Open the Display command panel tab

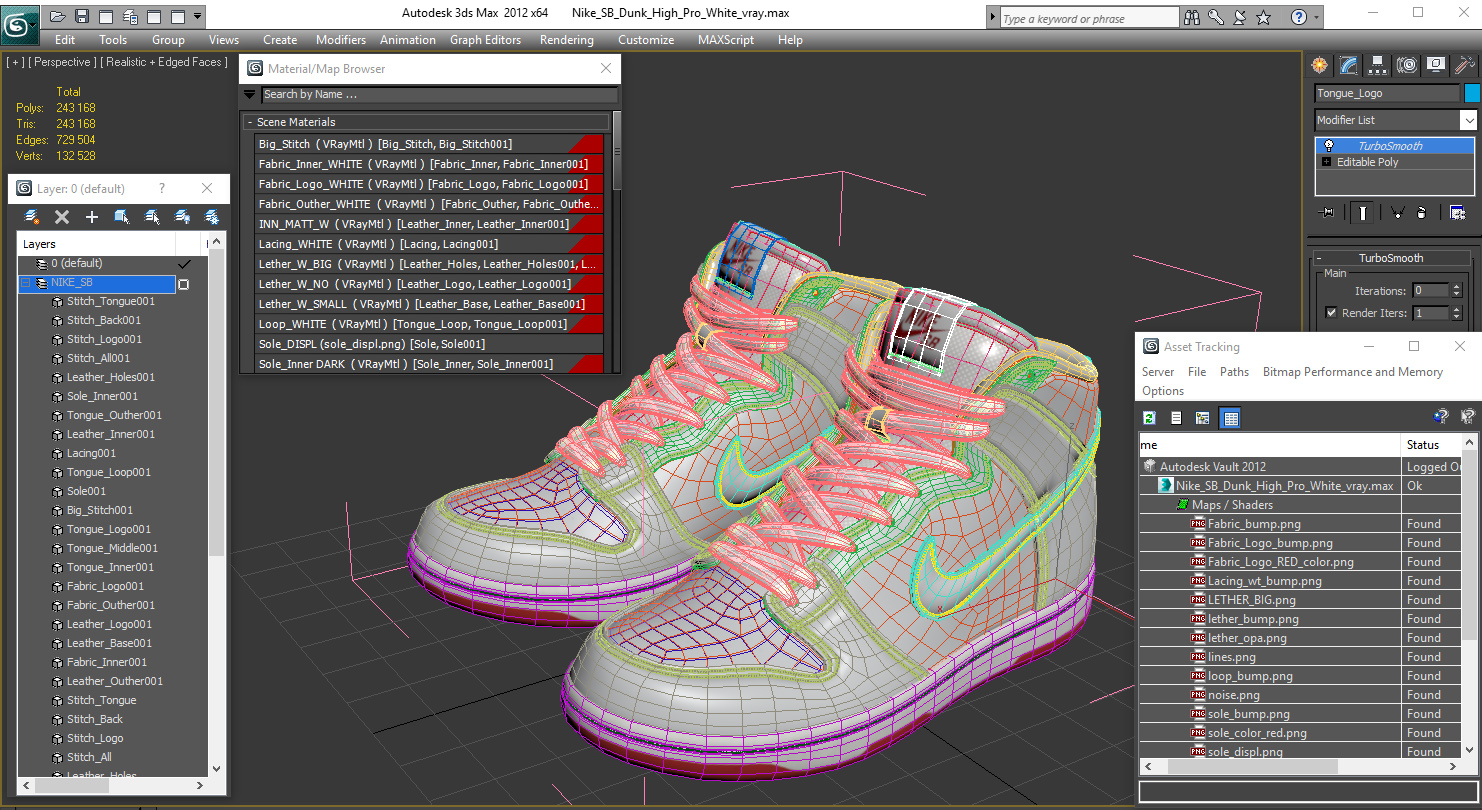[1436, 65]
